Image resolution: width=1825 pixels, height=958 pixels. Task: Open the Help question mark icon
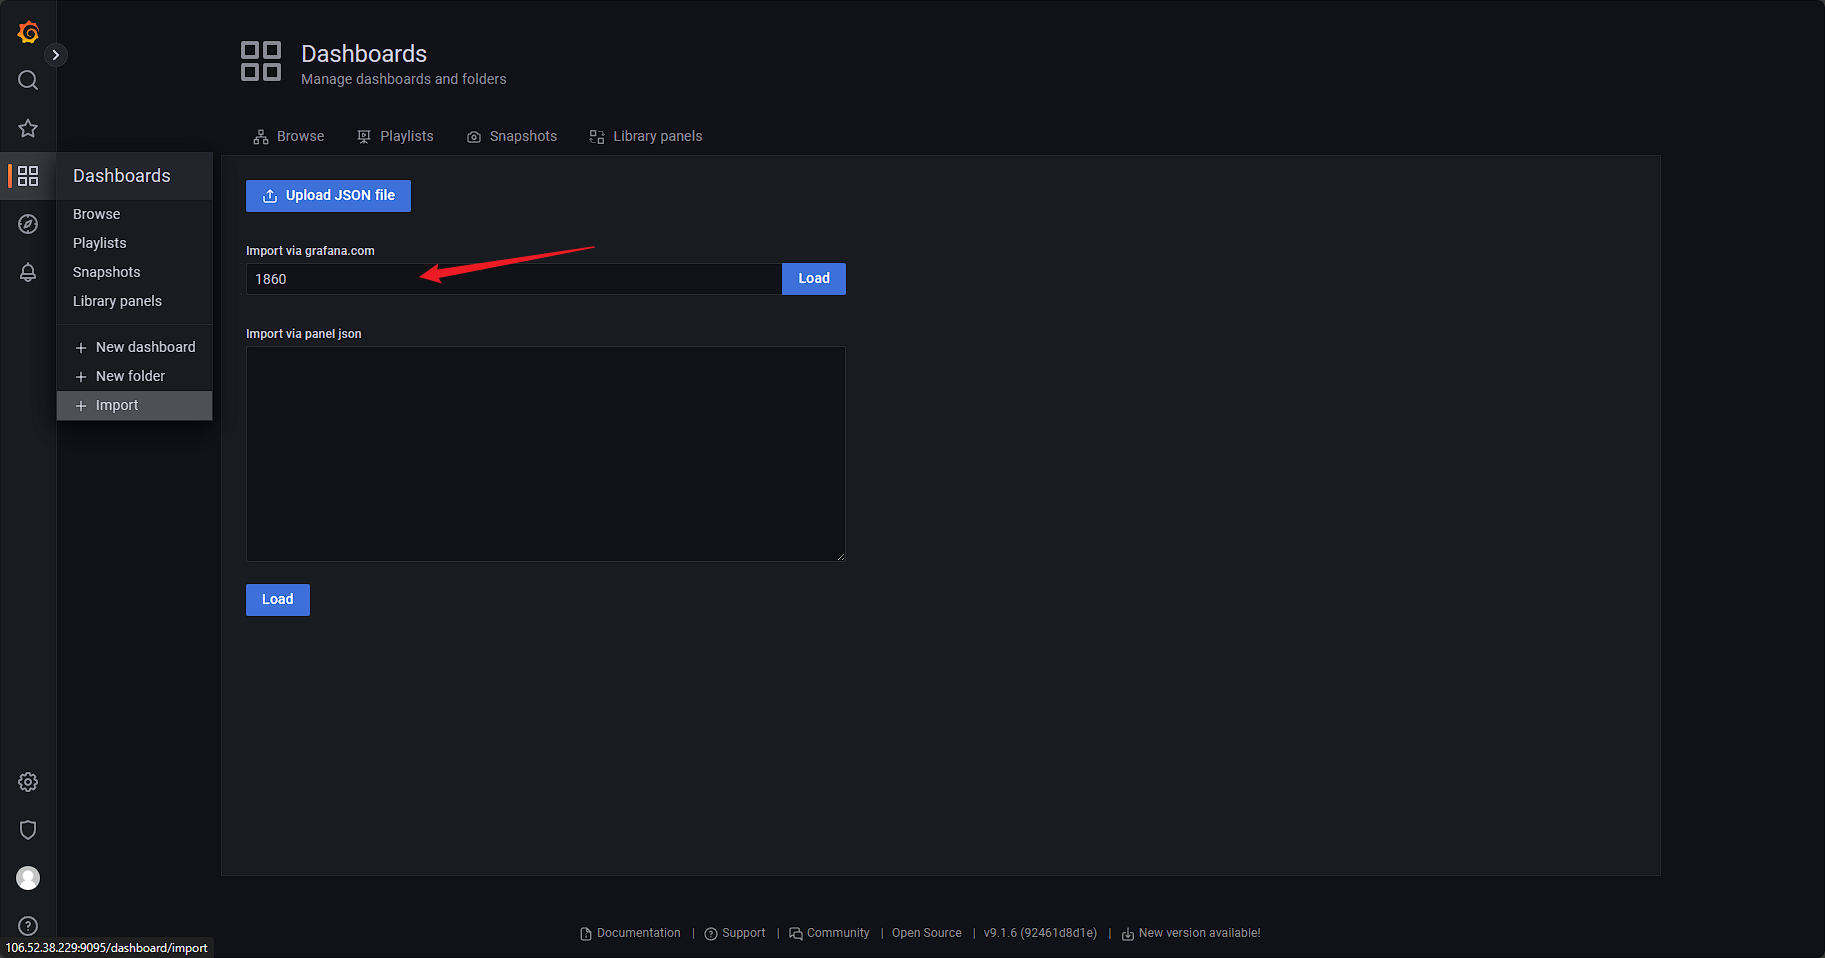point(28,926)
